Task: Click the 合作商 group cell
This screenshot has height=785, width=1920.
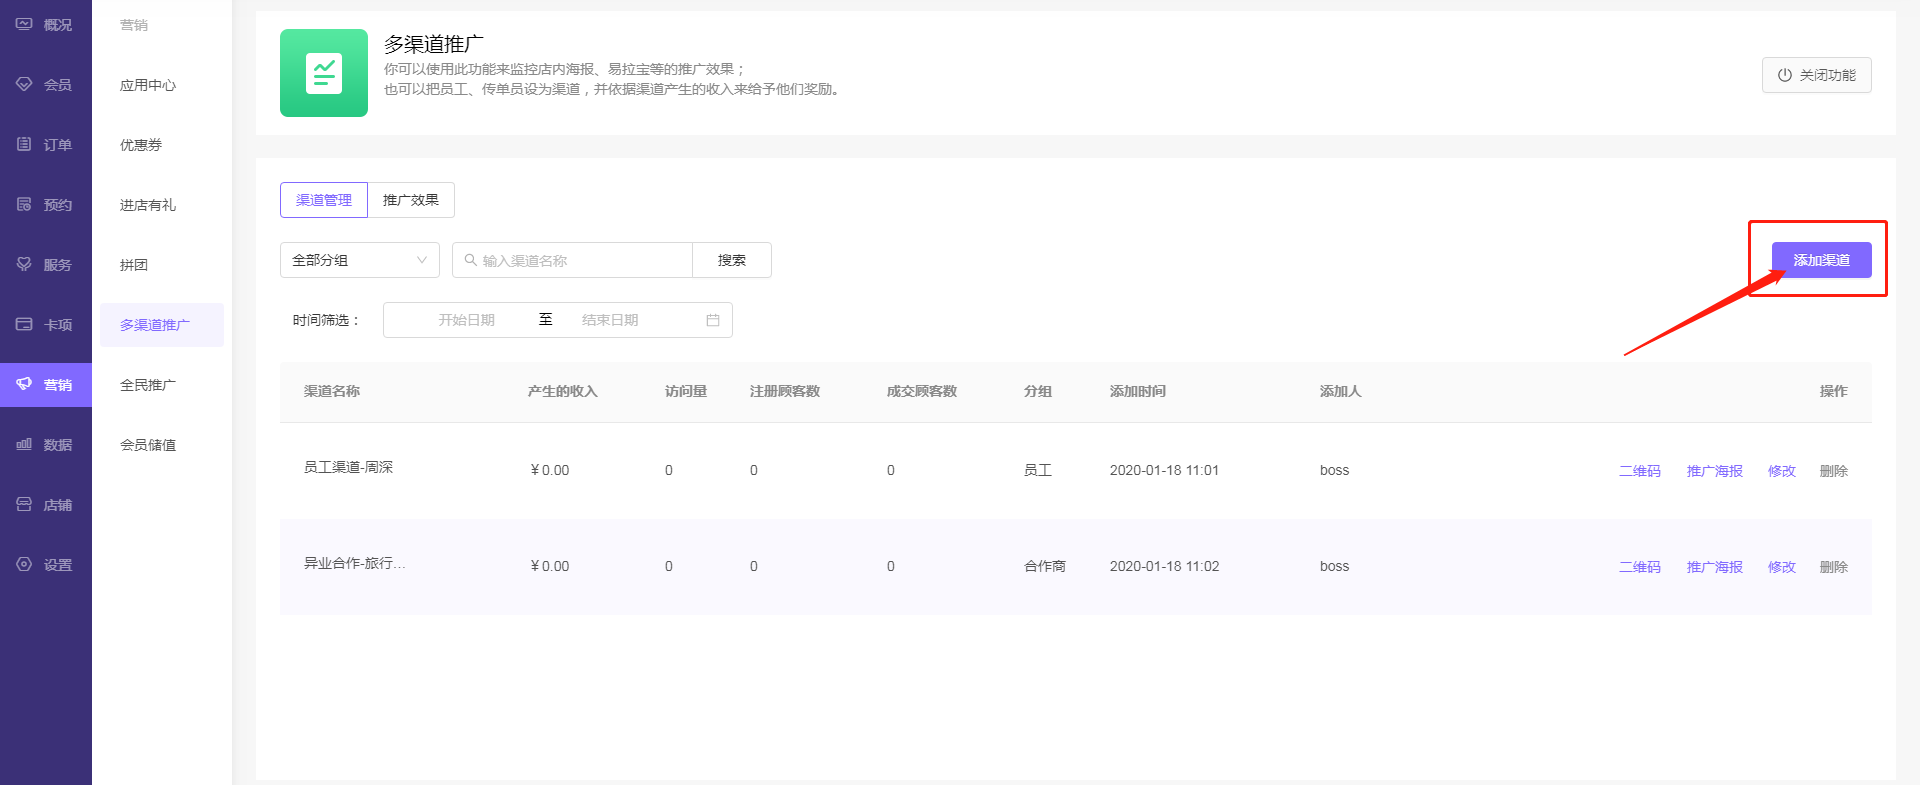Action: (1045, 566)
